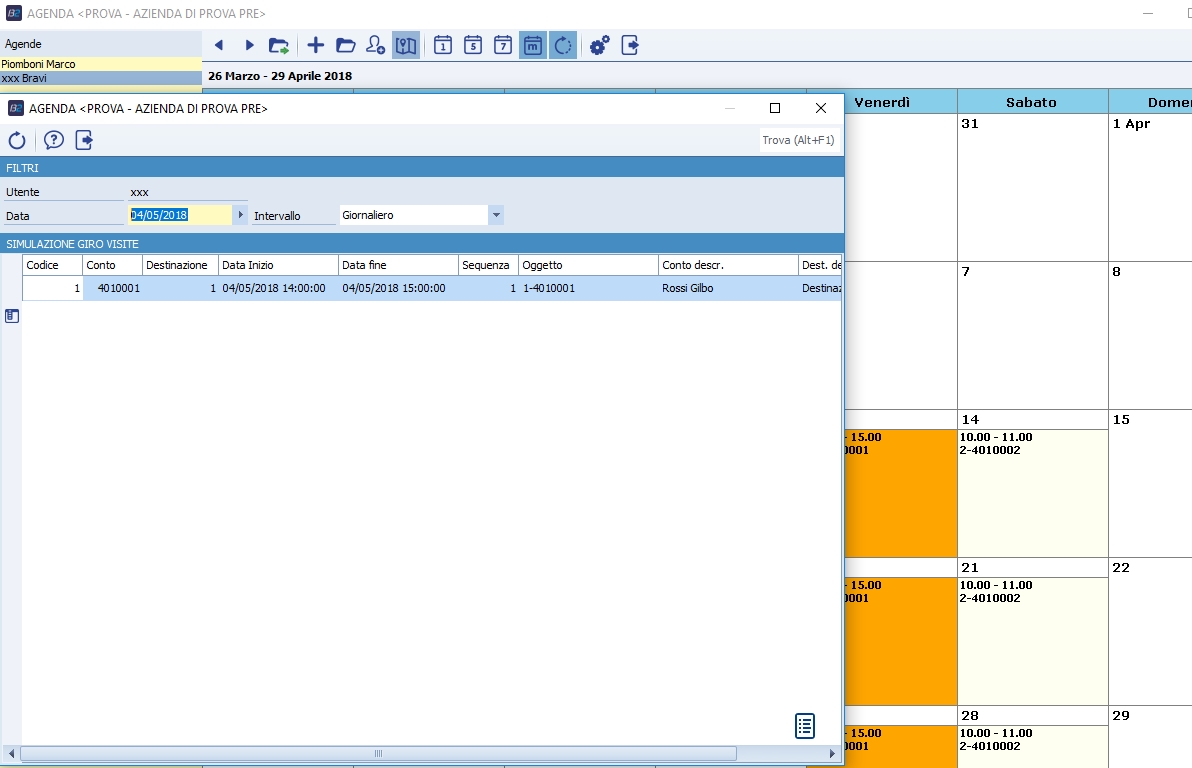
Task: Select cell 04/05/2018 15:00:00
Action: (398, 288)
